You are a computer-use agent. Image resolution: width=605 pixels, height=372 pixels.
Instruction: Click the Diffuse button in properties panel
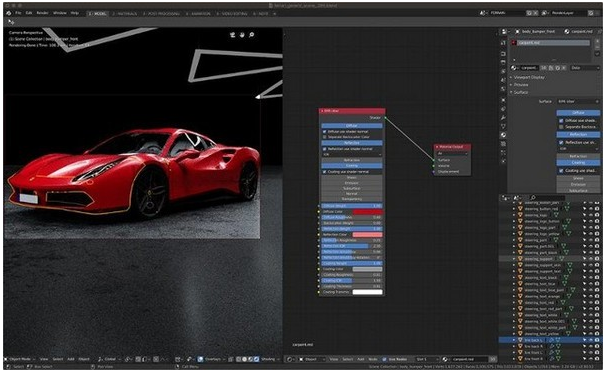[578, 113]
